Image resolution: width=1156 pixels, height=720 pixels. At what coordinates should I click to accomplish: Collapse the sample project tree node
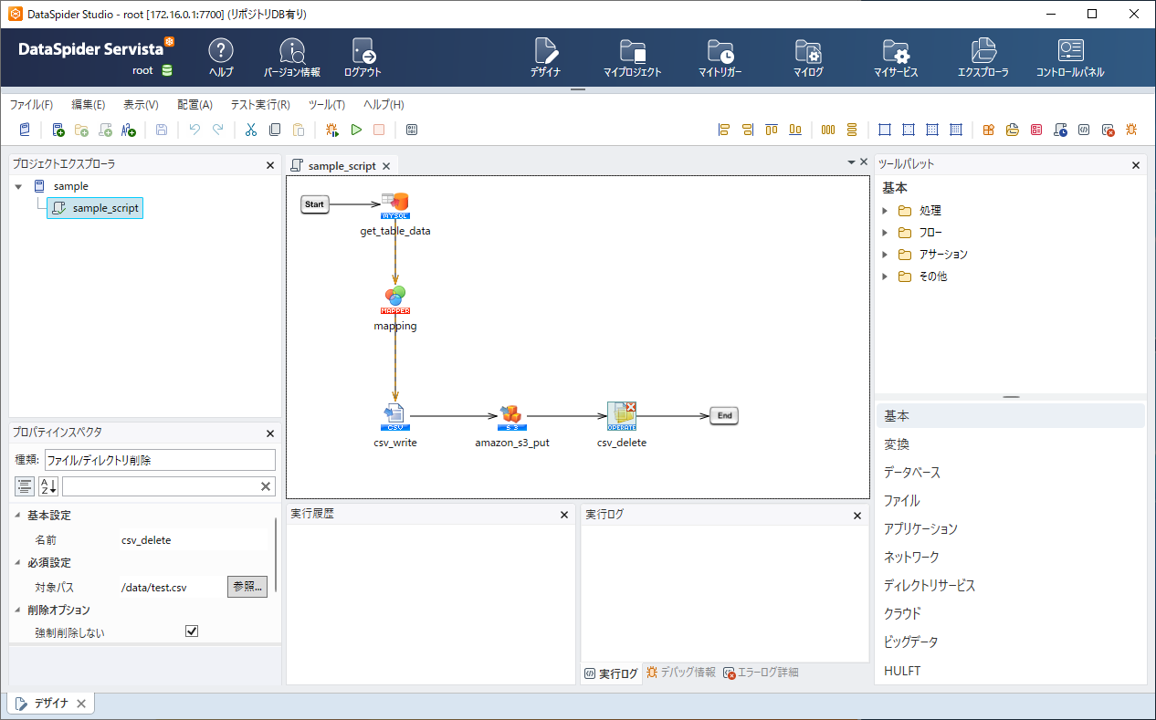point(19,186)
